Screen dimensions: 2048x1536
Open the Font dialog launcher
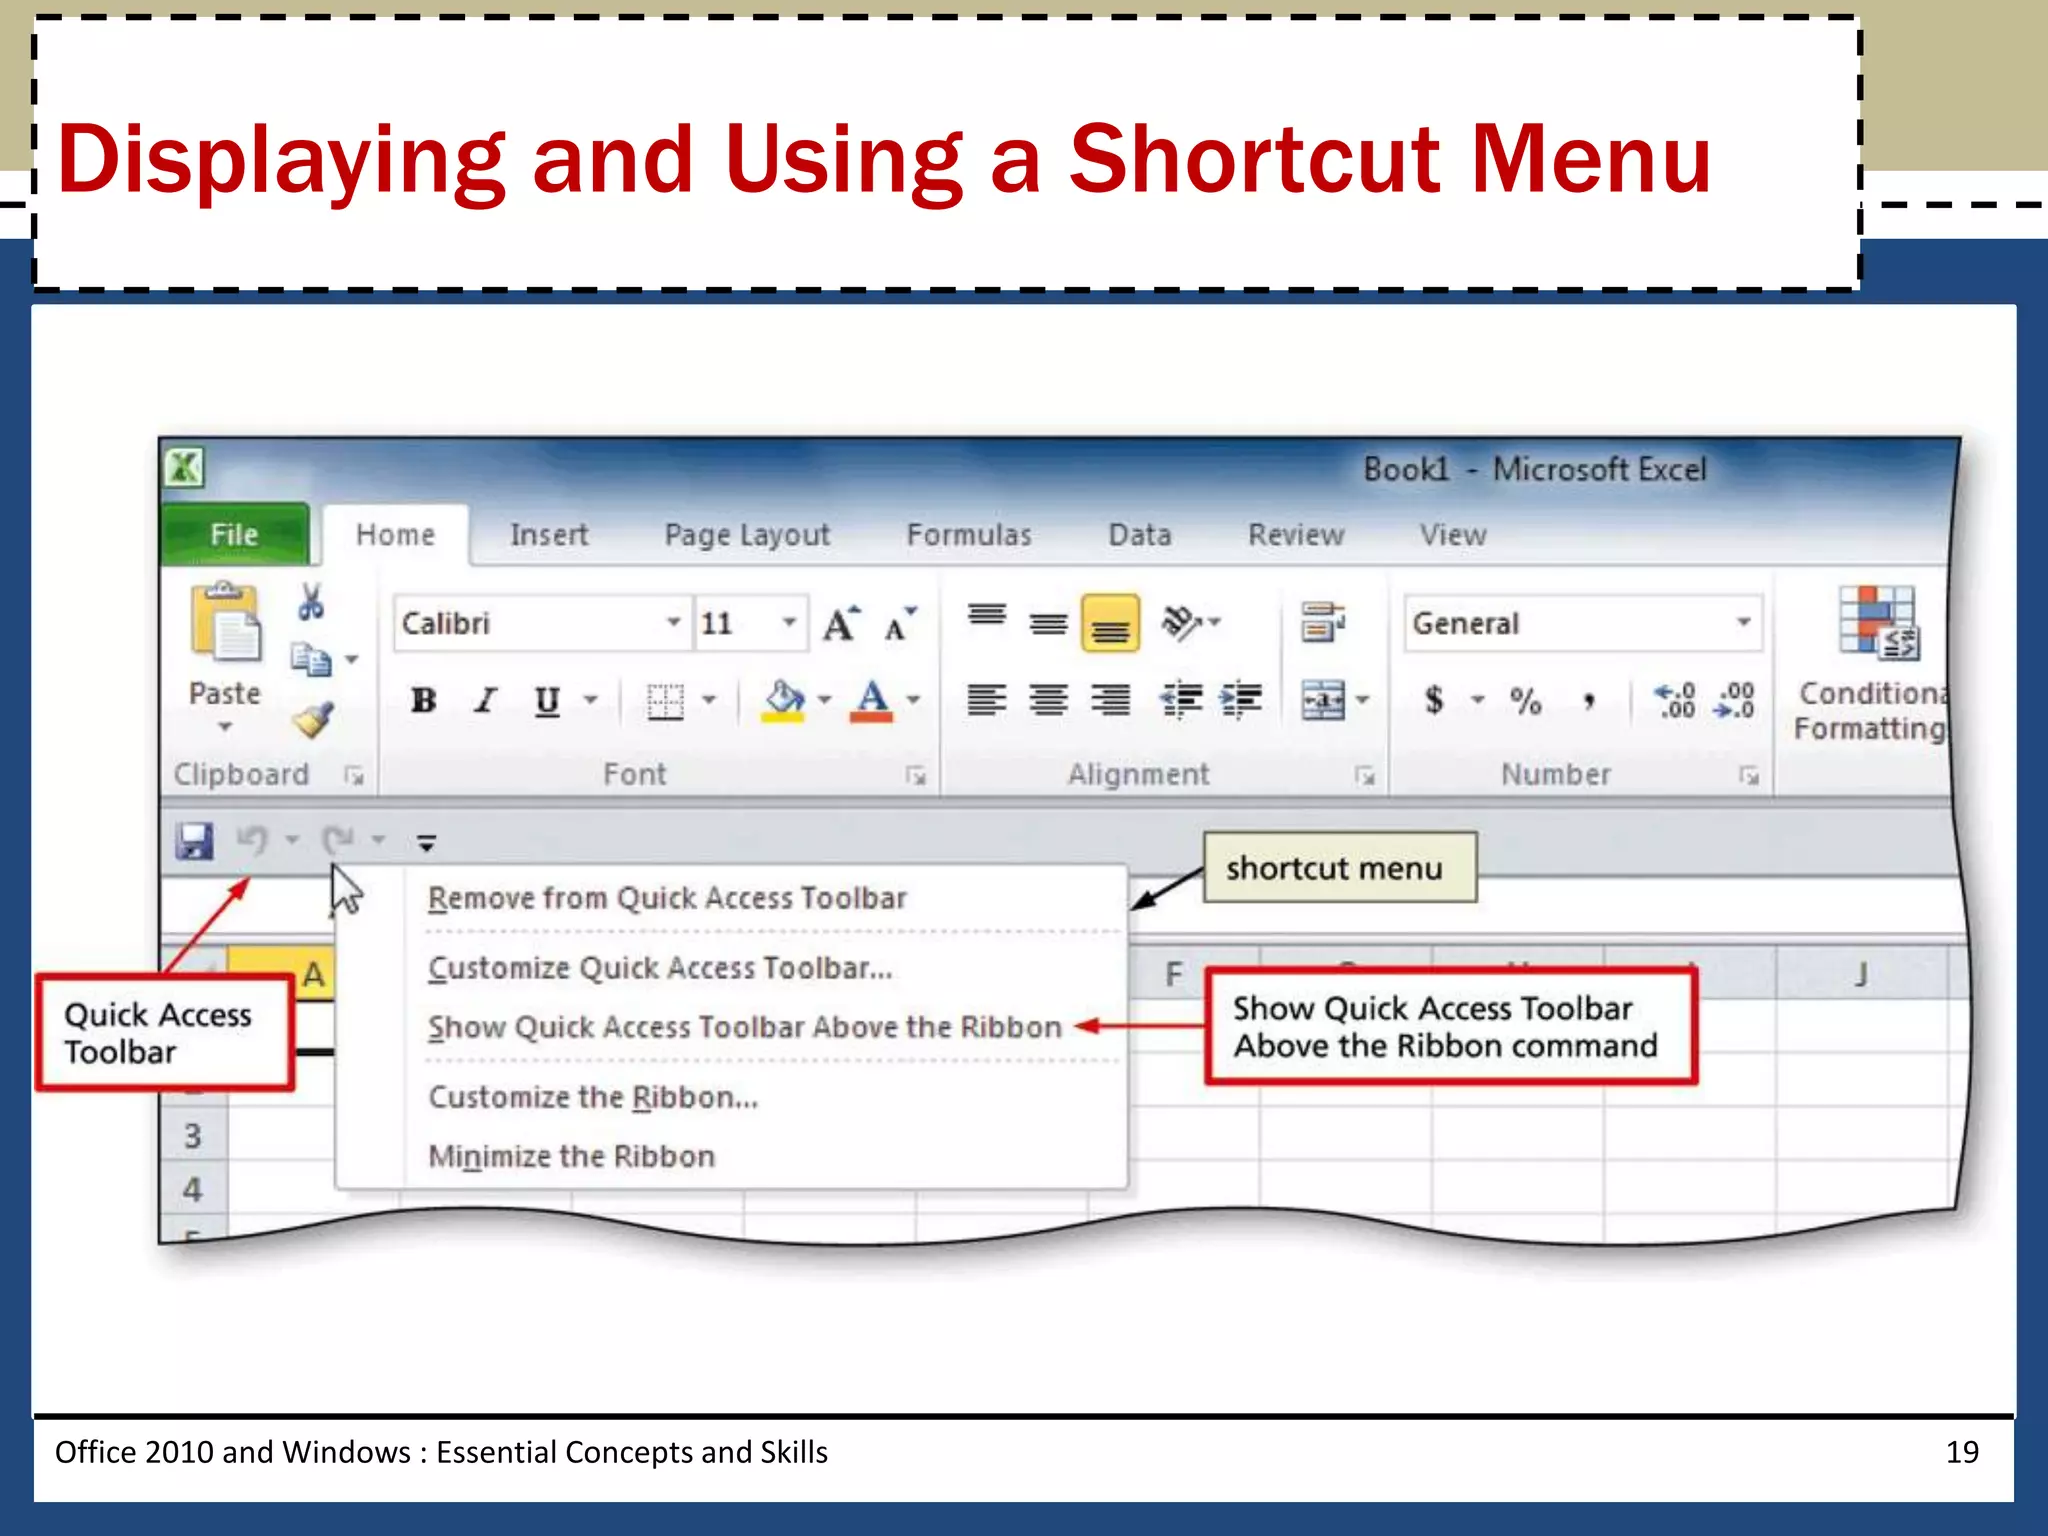[x=916, y=775]
